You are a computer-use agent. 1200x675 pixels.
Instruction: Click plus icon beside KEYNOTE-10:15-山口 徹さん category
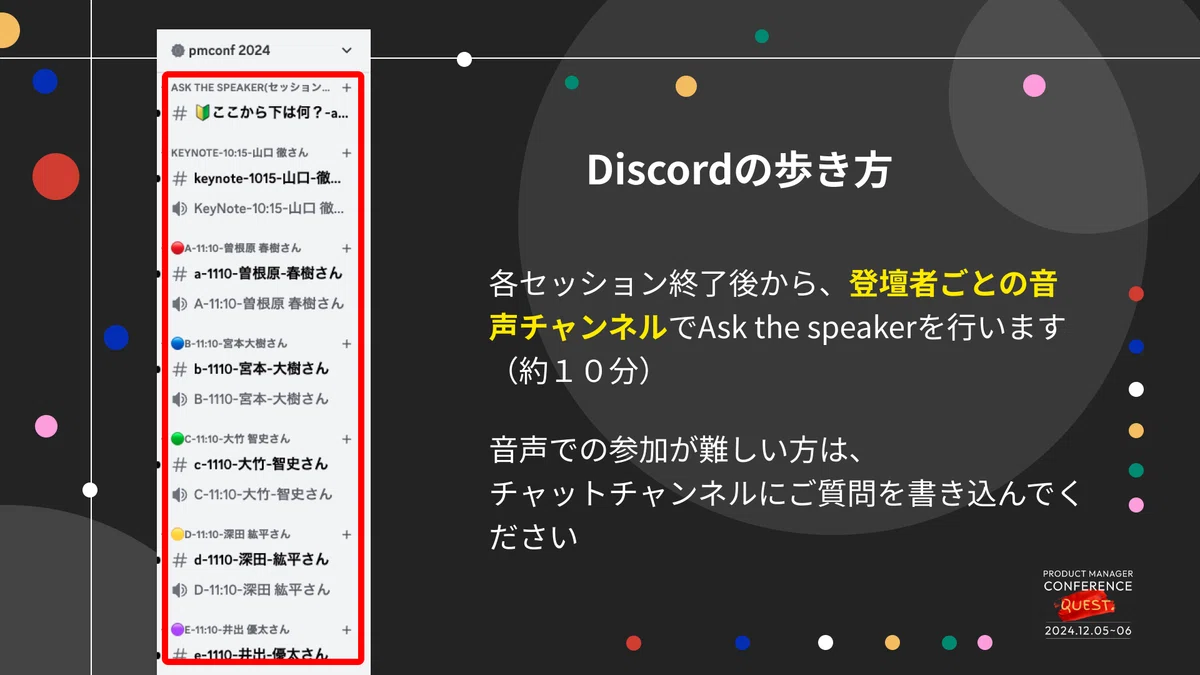346,153
